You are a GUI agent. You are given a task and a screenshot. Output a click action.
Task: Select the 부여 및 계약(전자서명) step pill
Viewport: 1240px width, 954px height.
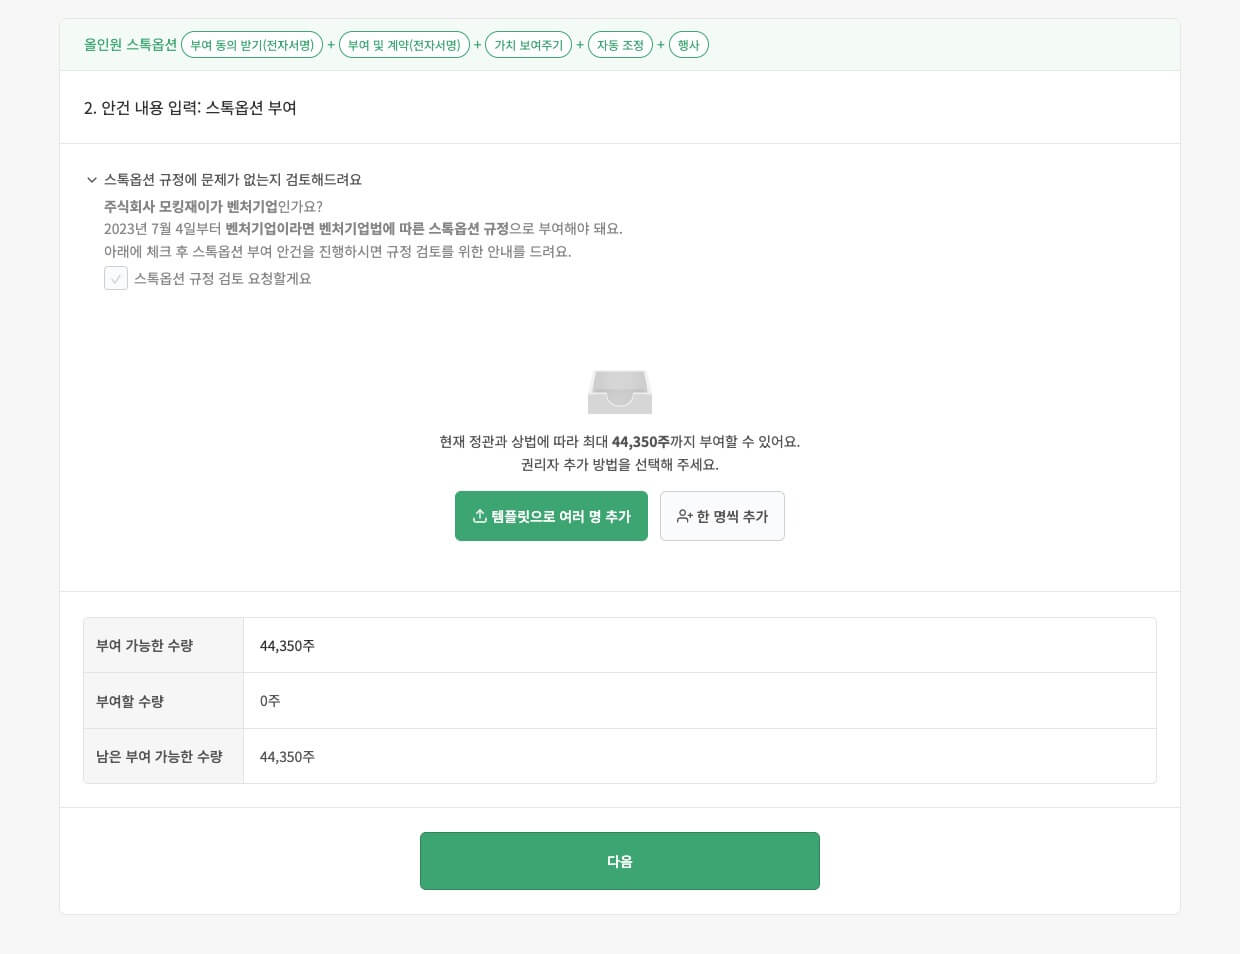tap(404, 44)
